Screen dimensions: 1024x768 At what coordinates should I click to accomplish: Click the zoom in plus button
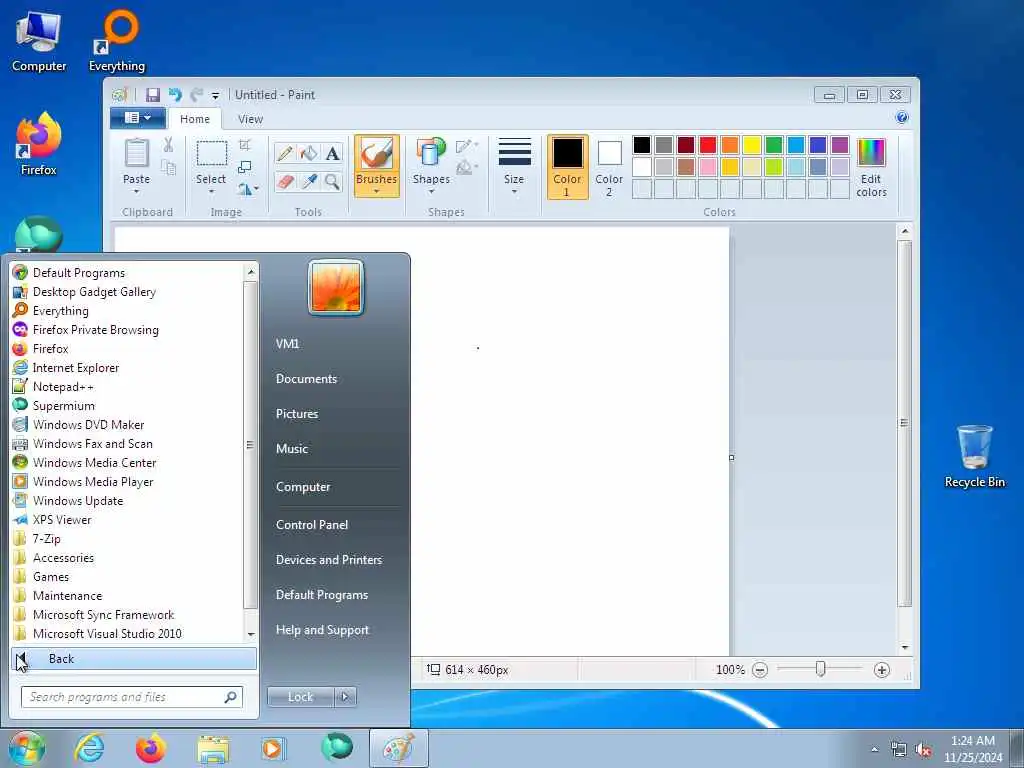point(882,670)
